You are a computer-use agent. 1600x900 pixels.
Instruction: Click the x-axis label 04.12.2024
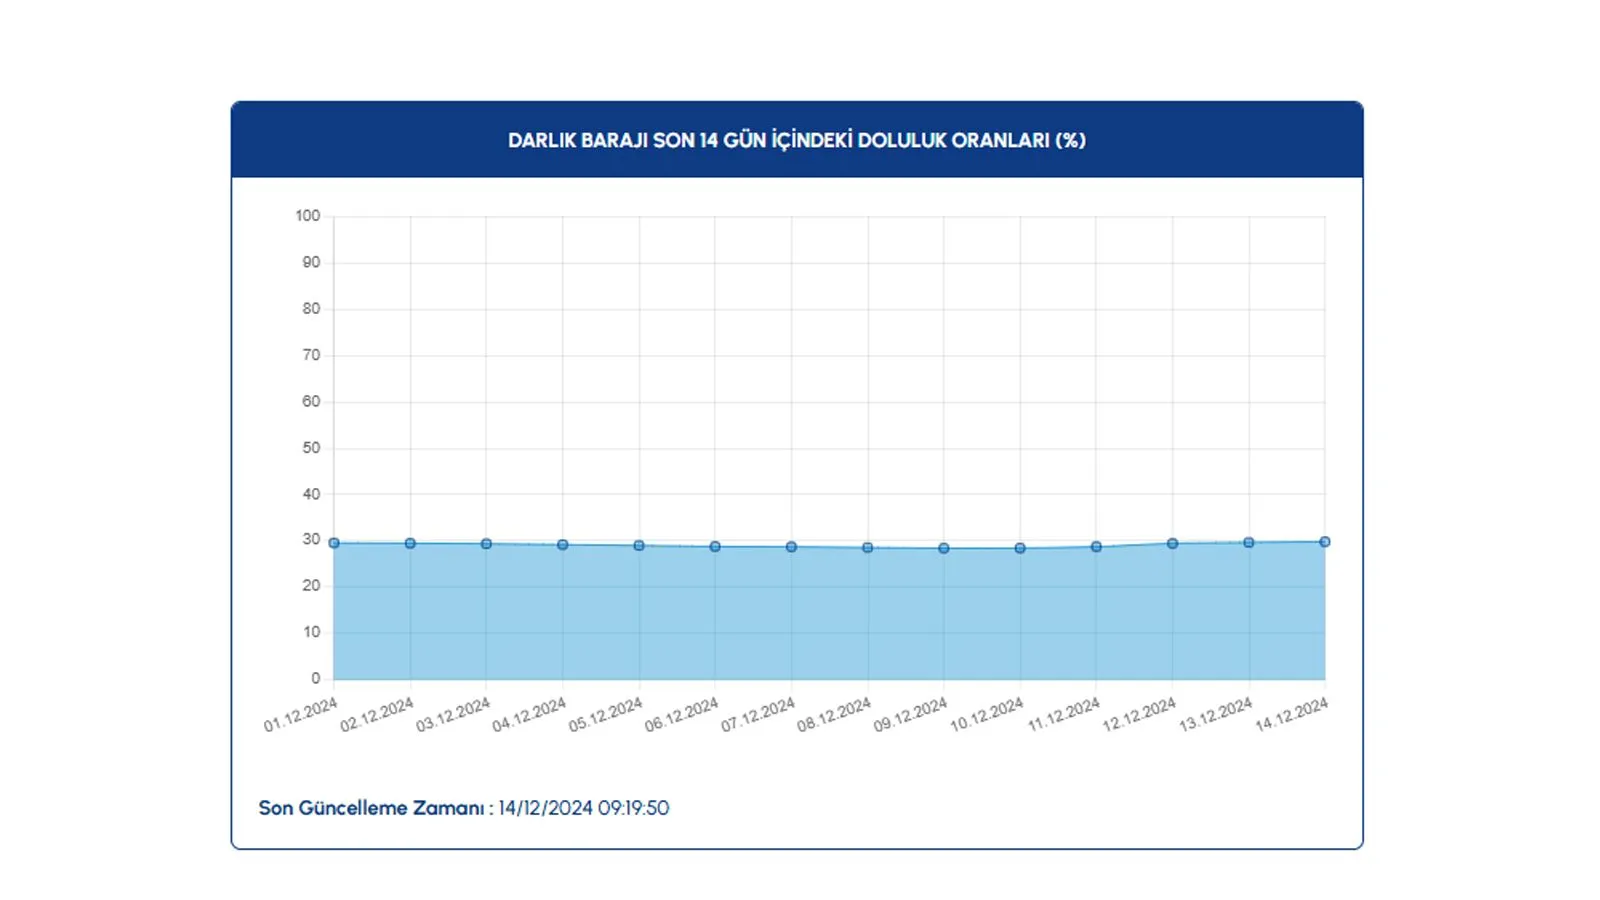[529, 715]
